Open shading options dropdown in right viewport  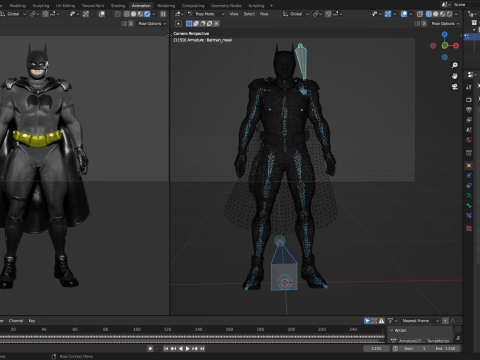456,14
